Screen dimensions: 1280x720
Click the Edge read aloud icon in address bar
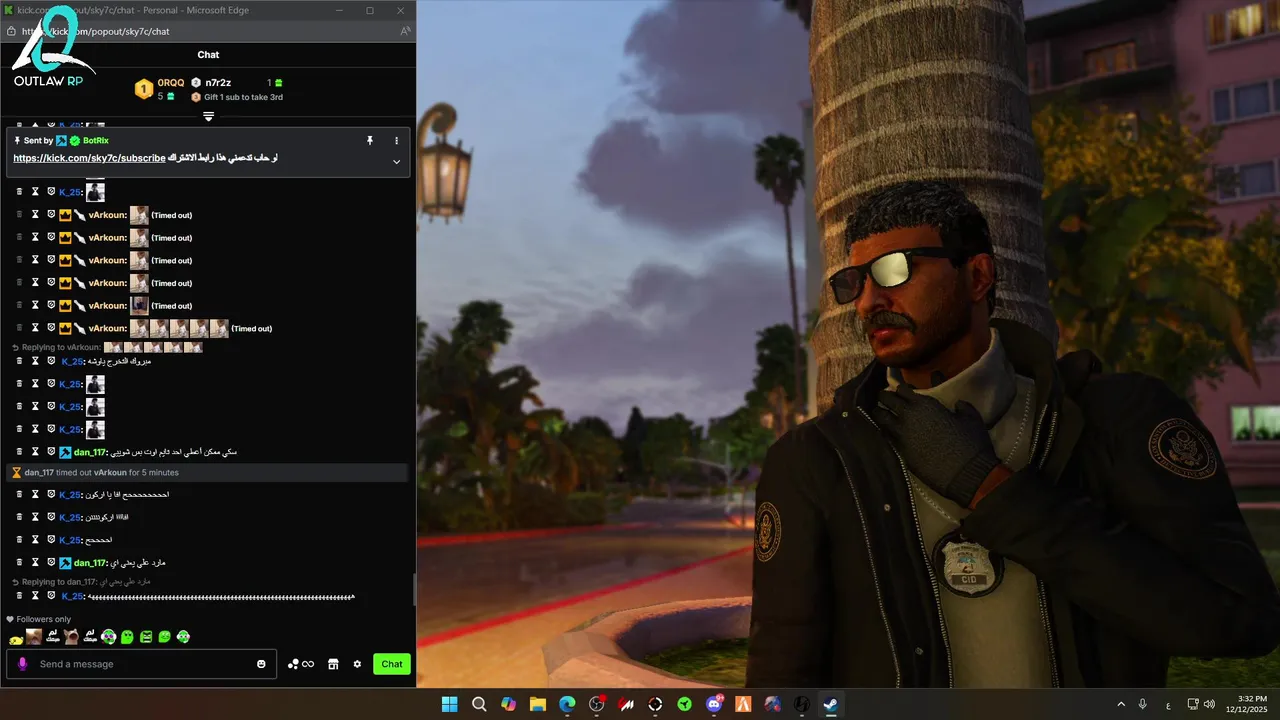pos(405,31)
